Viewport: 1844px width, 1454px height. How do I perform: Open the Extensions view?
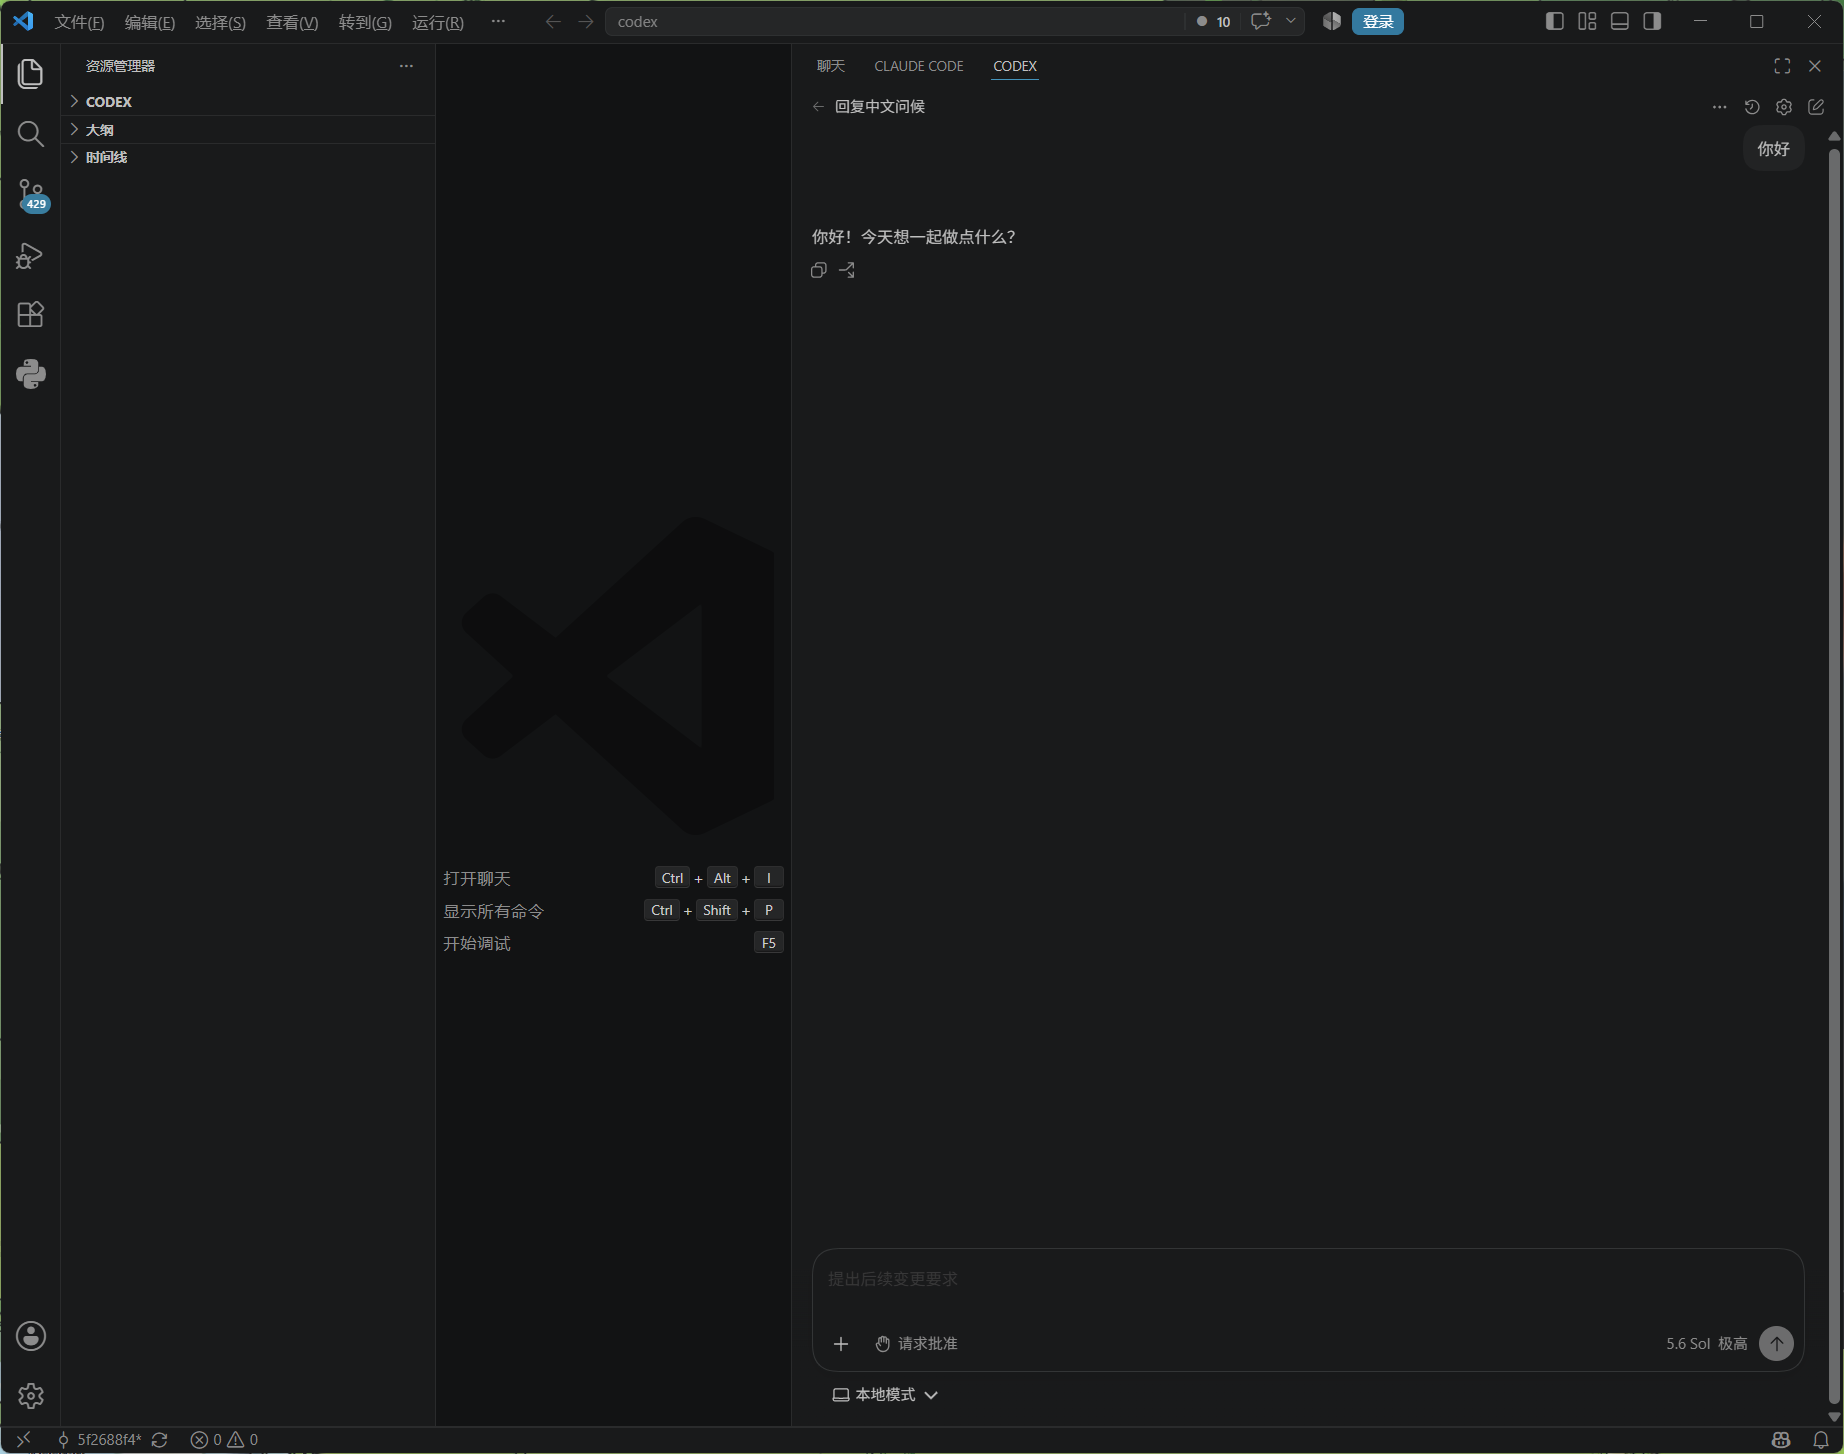31,314
